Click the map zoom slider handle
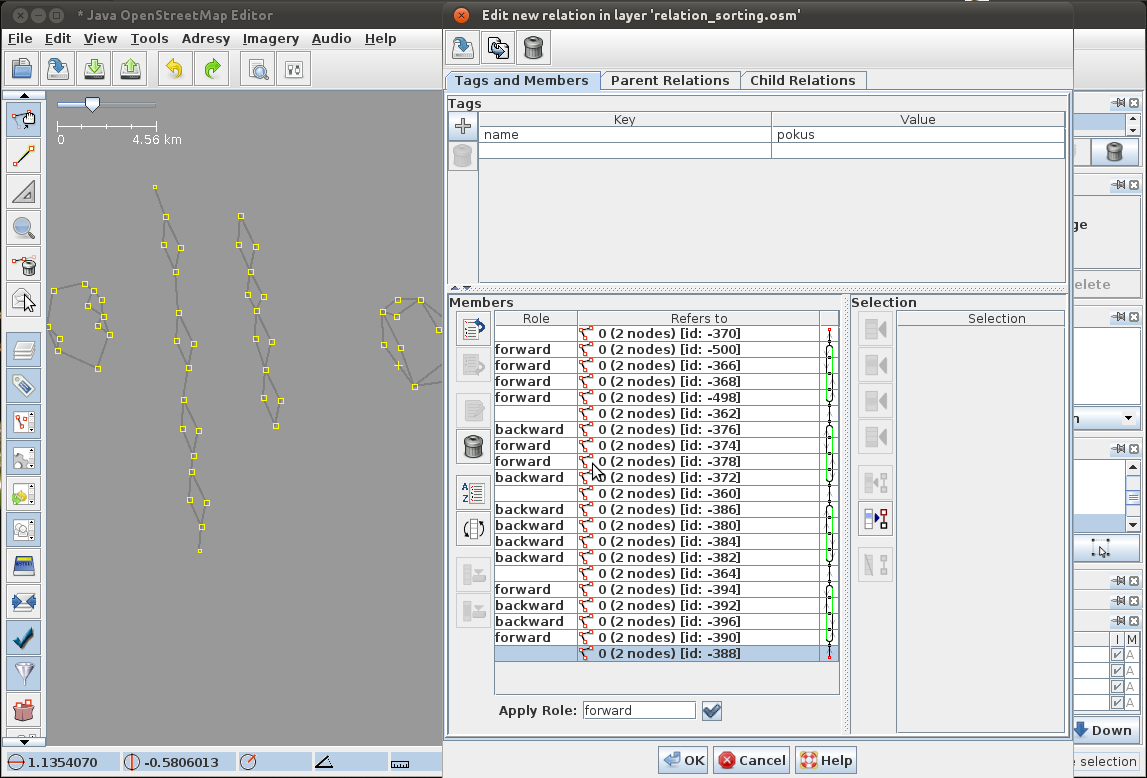 (x=92, y=104)
